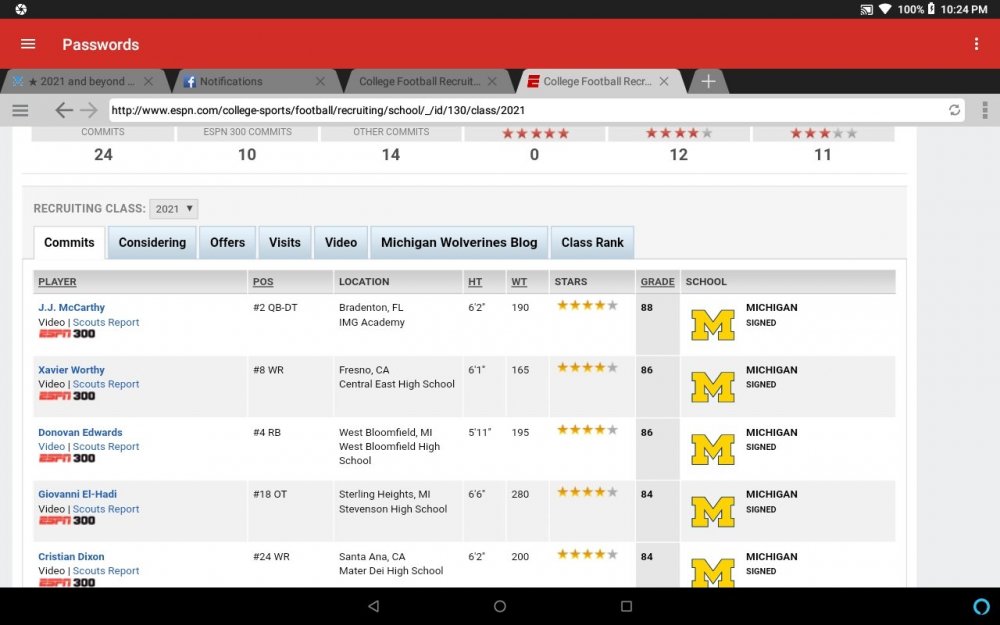Image resolution: width=1000 pixels, height=625 pixels.
Task: Switch to the '2021 and beyond' browser tab
Action: (x=82, y=81)
